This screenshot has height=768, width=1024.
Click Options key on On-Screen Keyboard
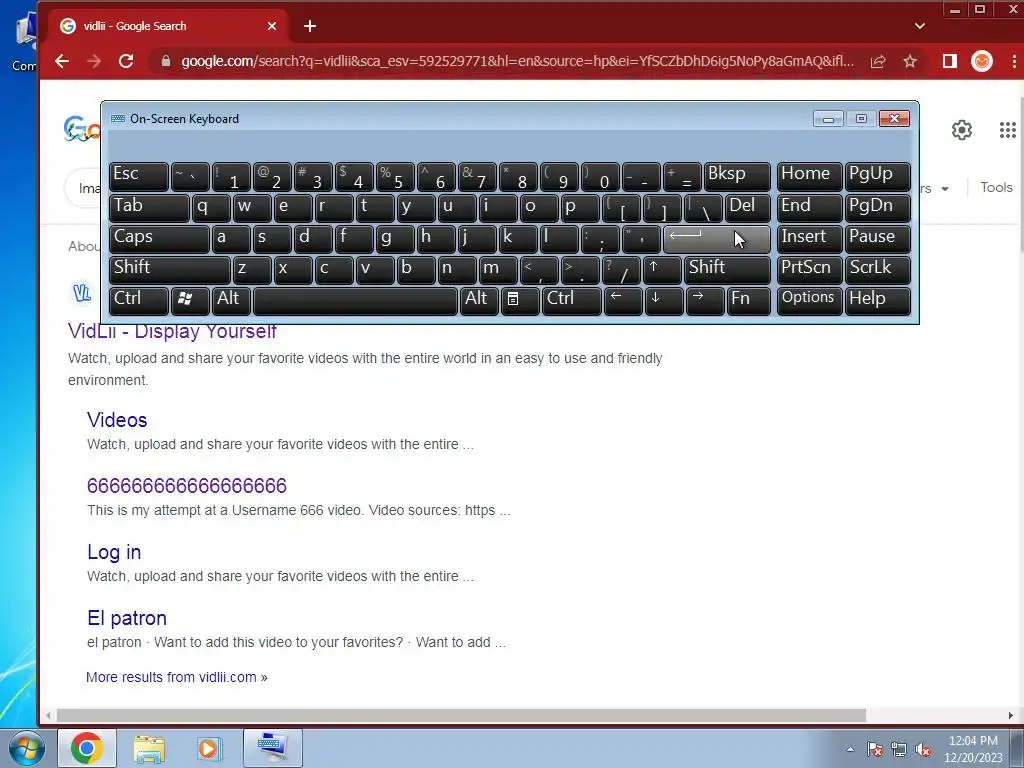809,300
